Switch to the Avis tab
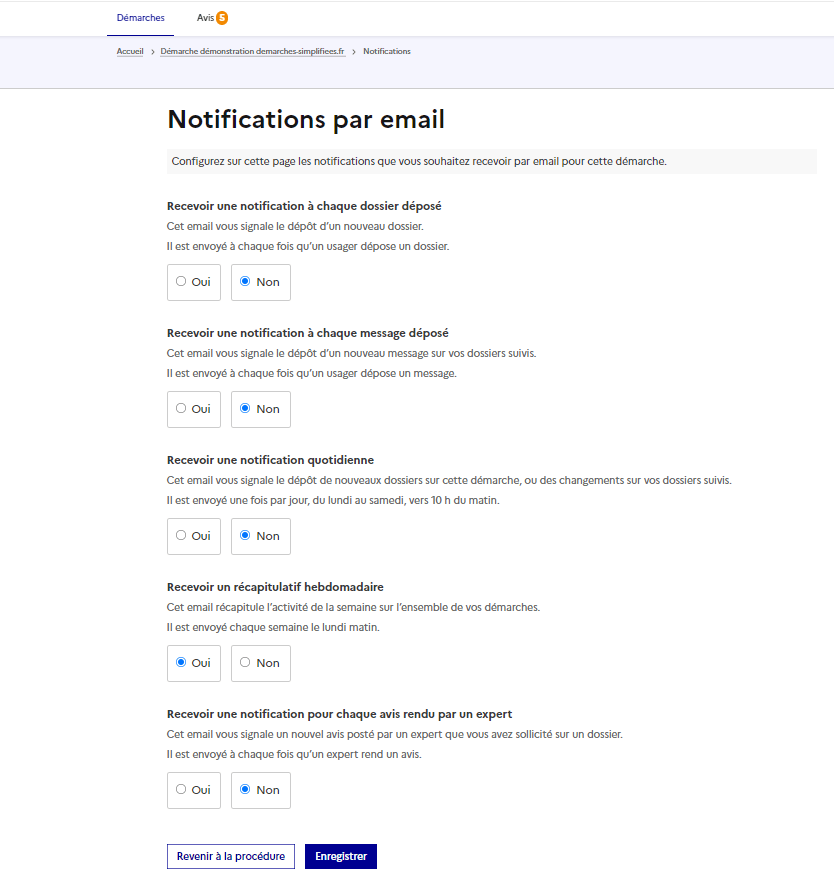Image resolution: width=834 pixels, height=879 pixels. click(x=205, y=17)
